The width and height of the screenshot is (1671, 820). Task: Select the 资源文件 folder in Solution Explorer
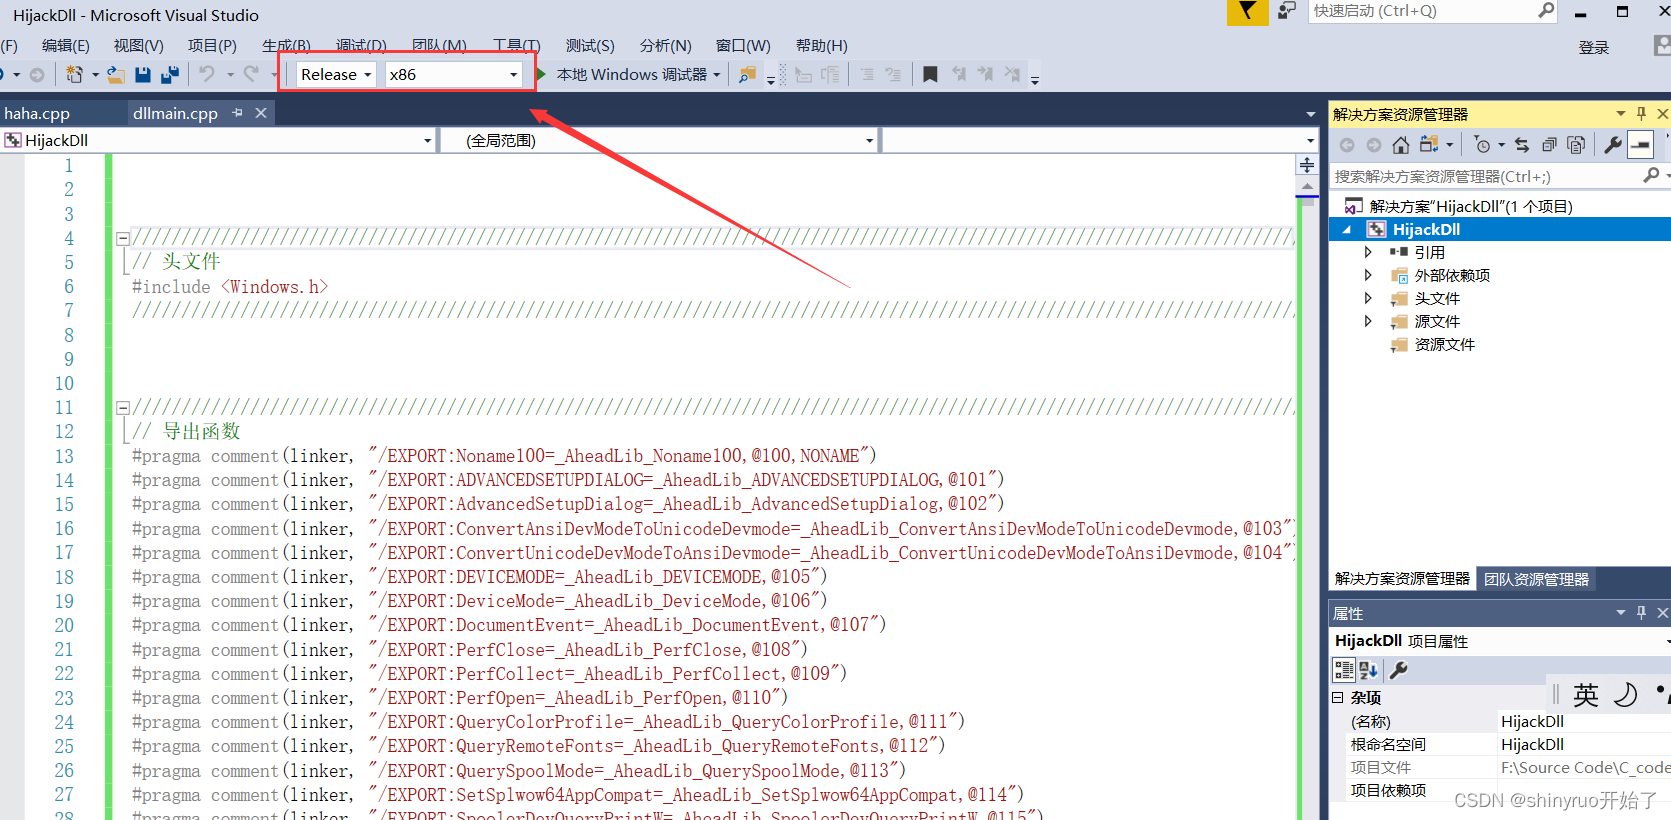(1444, 344)
